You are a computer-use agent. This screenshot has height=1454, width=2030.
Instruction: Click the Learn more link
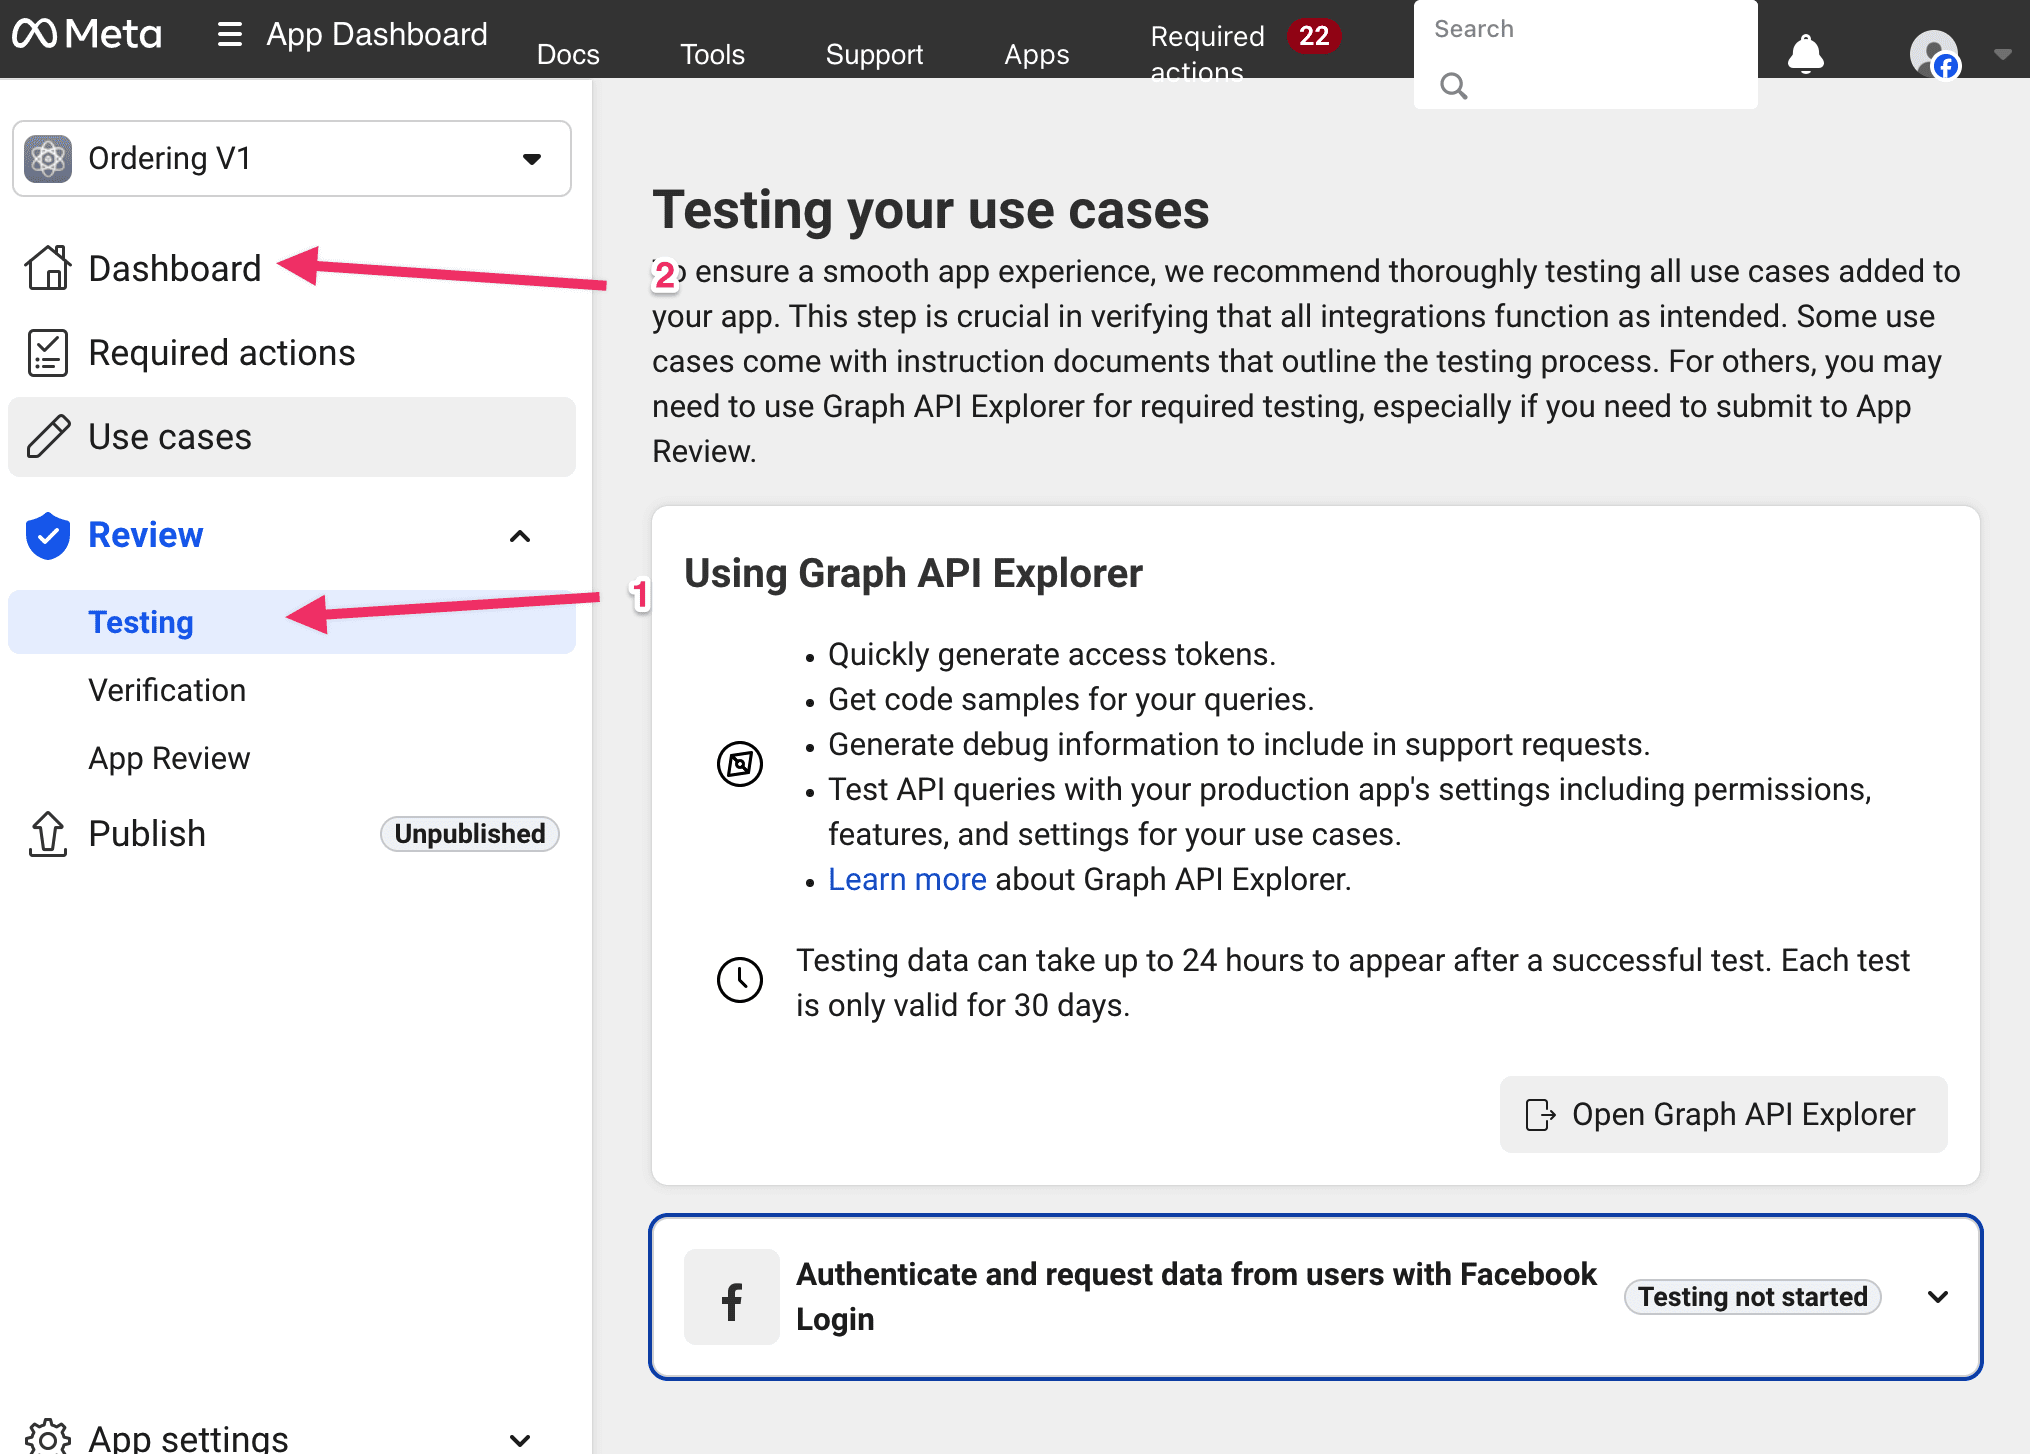907,879
